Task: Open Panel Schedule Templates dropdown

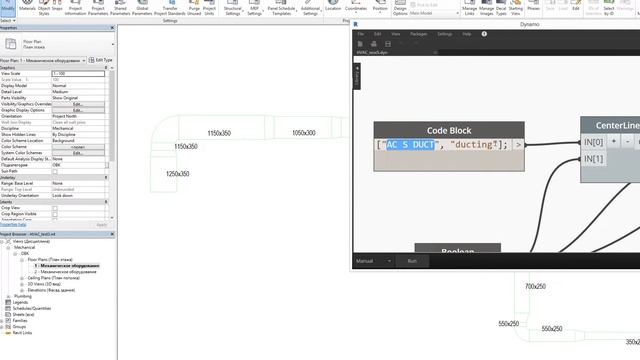Action: [x=281, y=7]
